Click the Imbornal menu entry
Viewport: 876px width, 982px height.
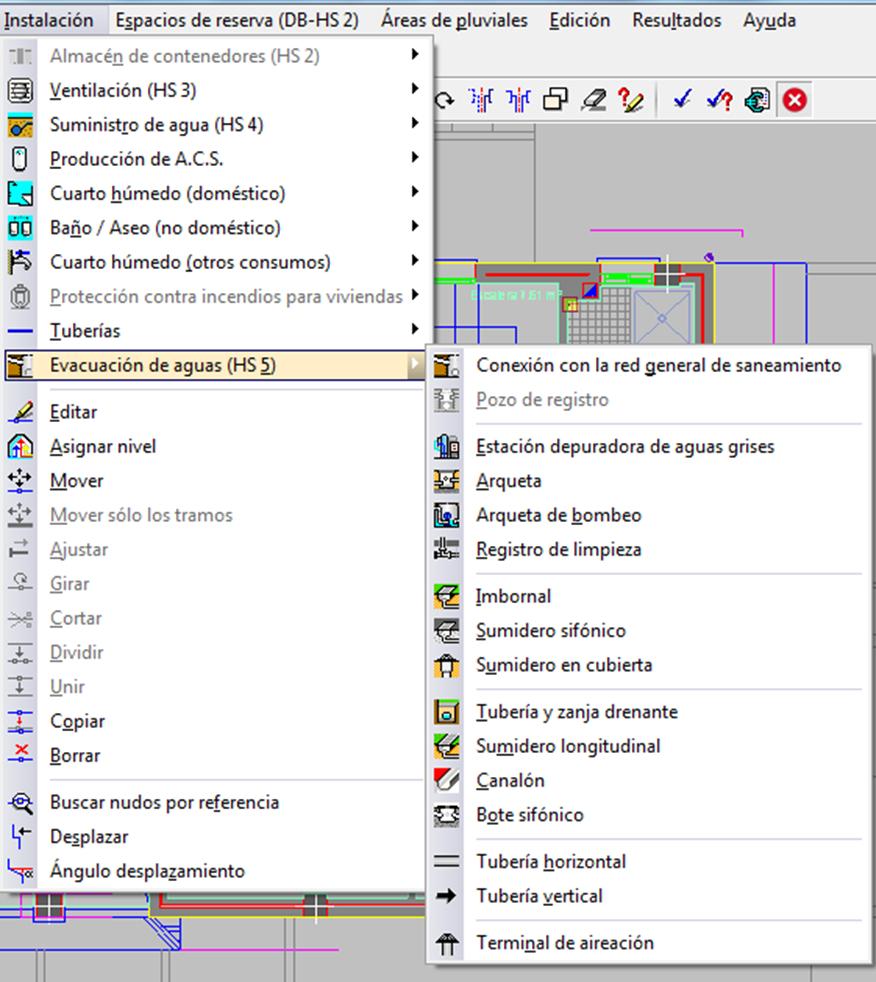(513, 596)
